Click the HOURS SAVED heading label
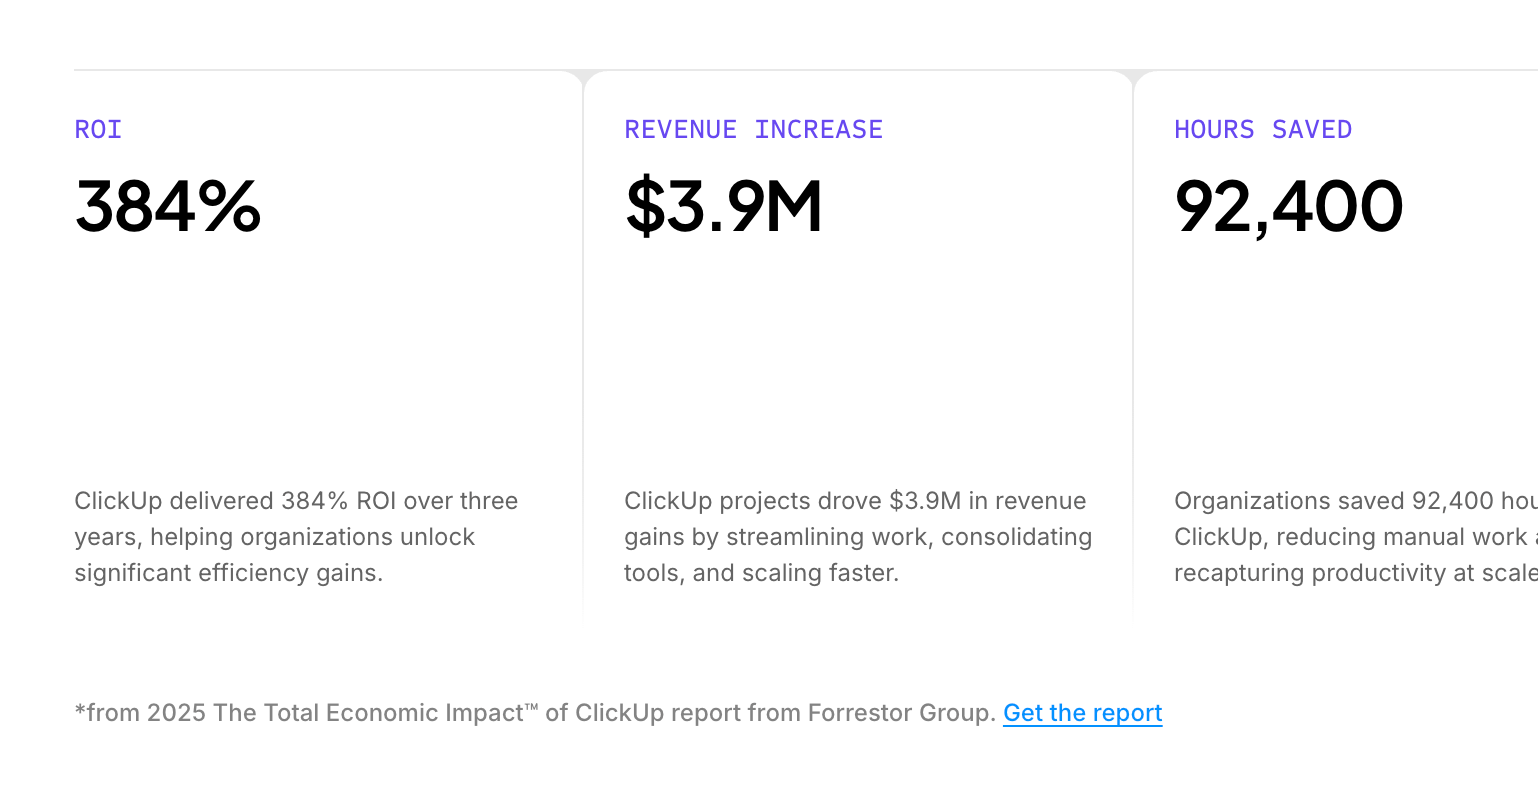This screenshot has height=808, width=1538. tap(1262, 130)
